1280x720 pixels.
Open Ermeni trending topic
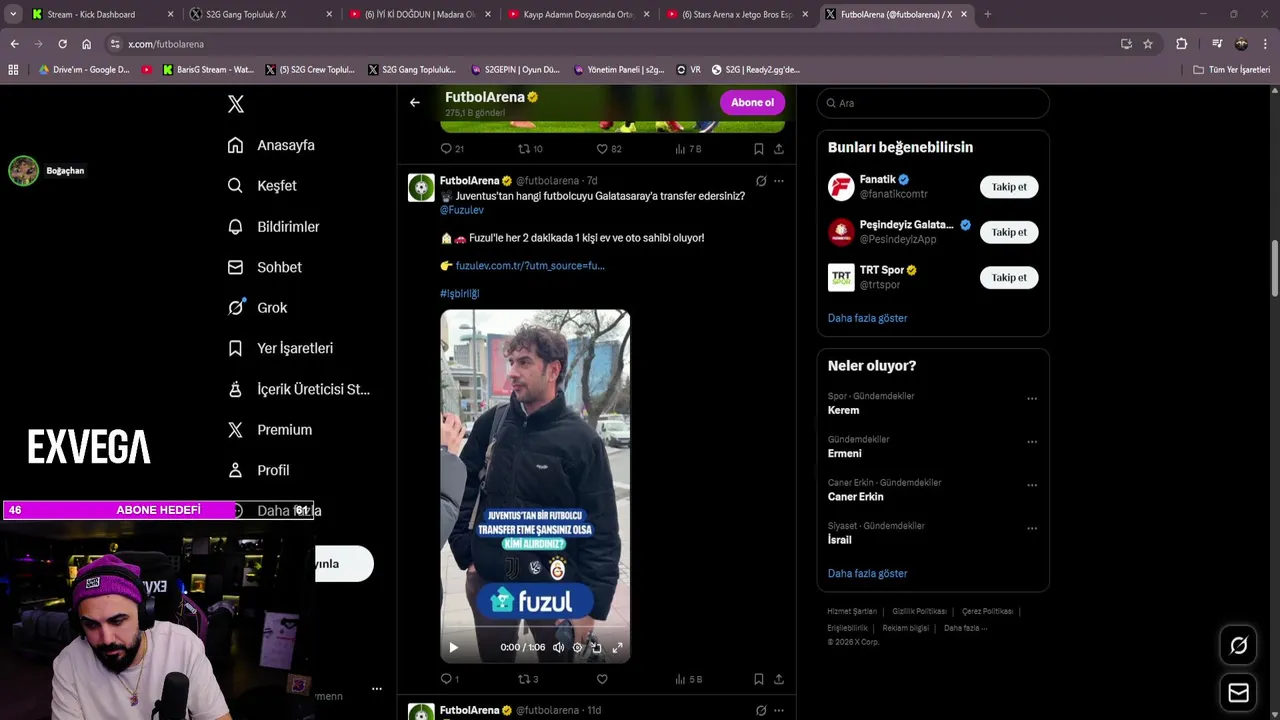(844, 453)
